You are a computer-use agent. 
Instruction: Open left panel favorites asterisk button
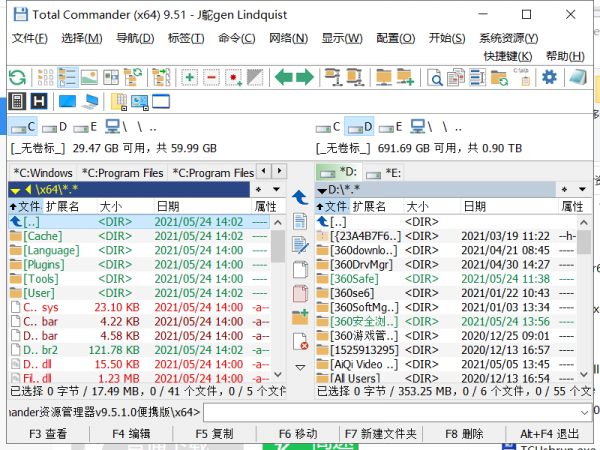pos(259,189)
